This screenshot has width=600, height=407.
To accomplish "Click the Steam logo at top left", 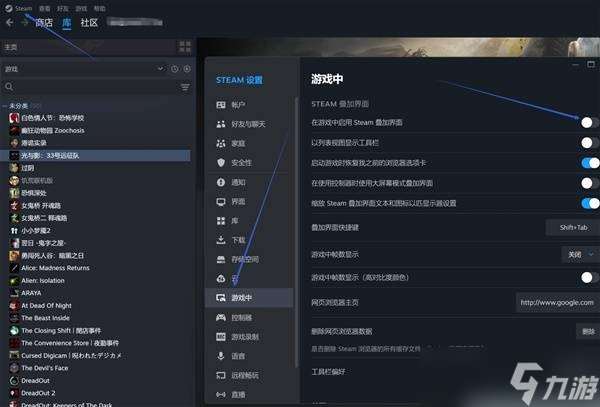I will [x=8, y=8].
